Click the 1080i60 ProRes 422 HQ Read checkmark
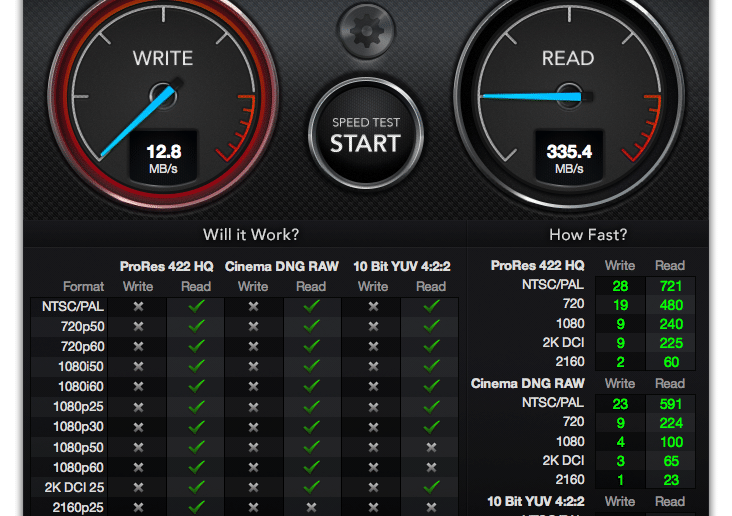 (197, 386)
